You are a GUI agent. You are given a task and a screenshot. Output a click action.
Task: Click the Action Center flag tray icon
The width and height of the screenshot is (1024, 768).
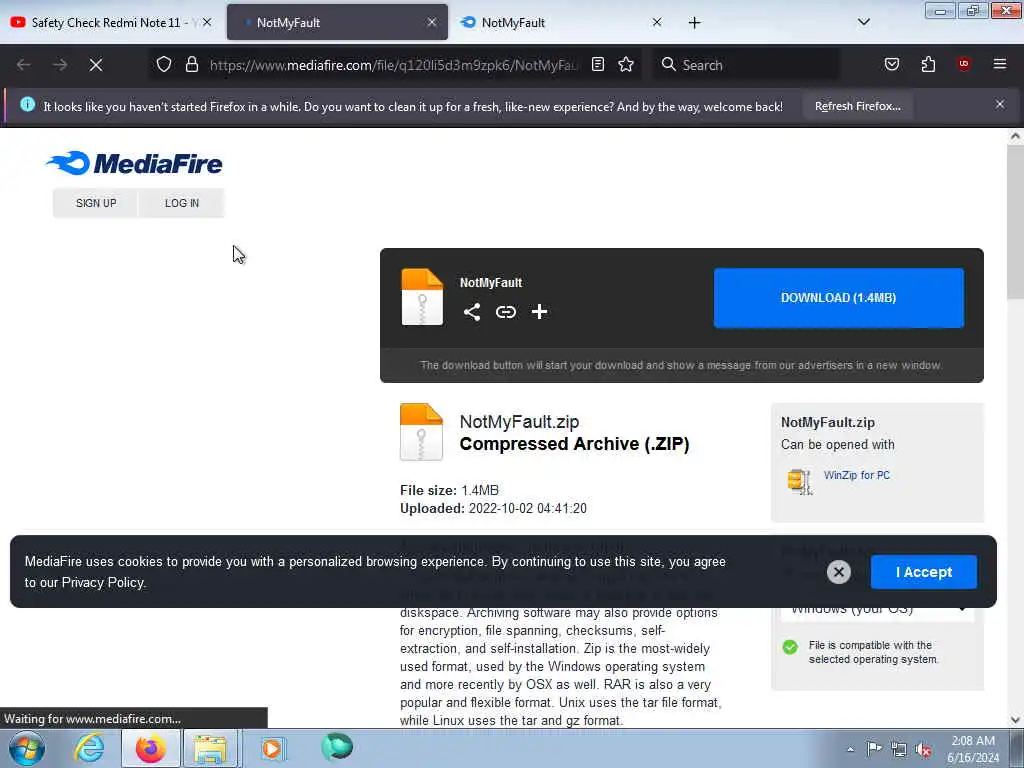point(874,748)
